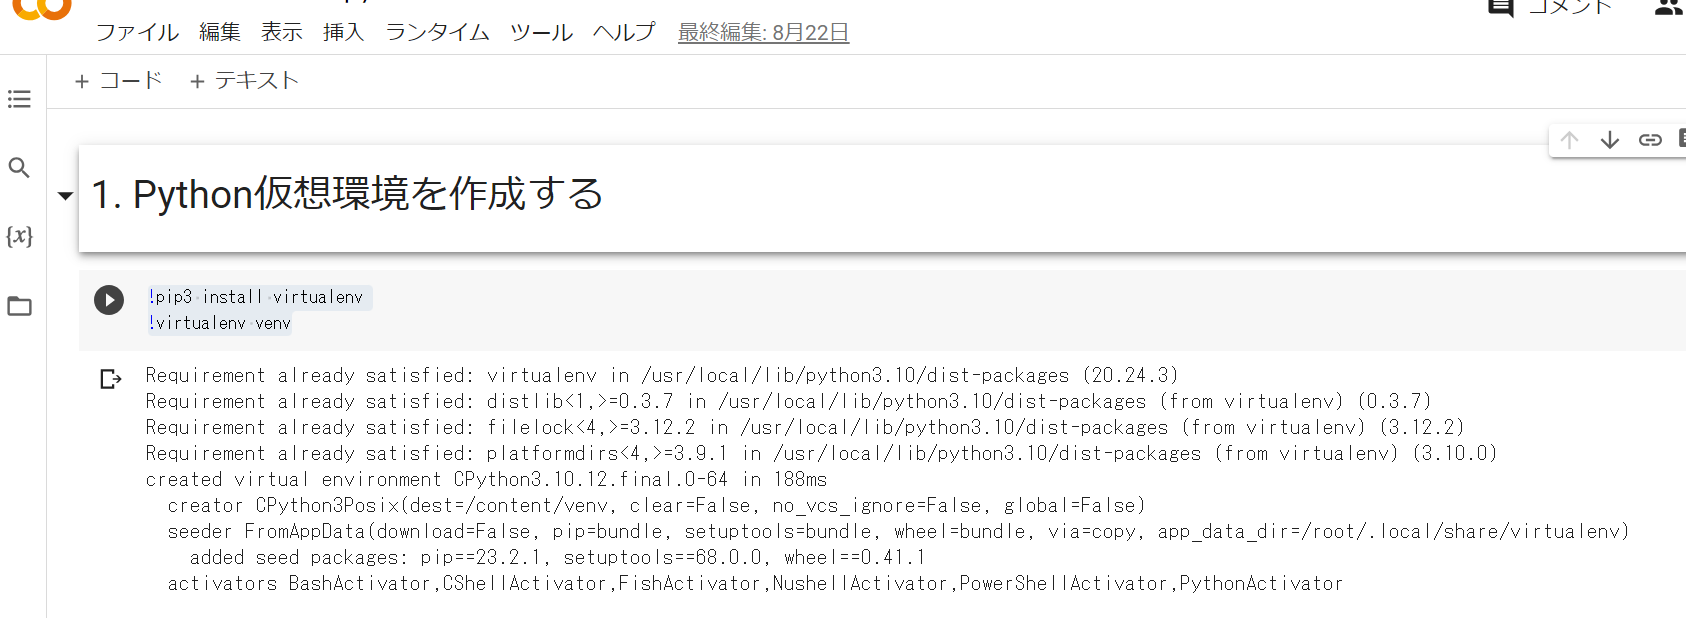Run the pip3 install virtualenv cell
Image resolution: width=1686 pixels, height=618 pixels.
[x=109, y=300]
